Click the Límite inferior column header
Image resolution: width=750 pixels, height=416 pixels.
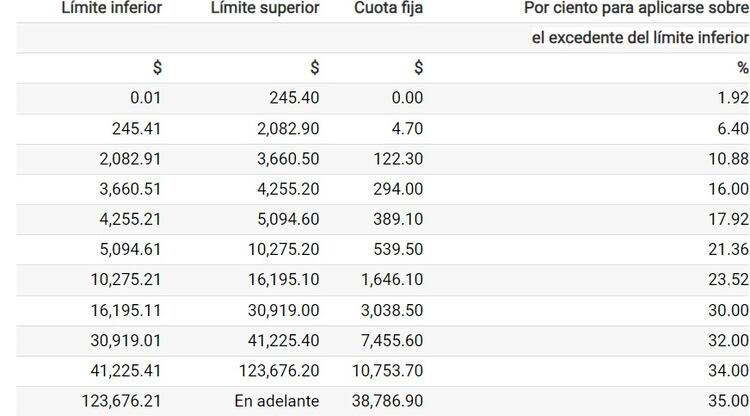click(112, 8)
